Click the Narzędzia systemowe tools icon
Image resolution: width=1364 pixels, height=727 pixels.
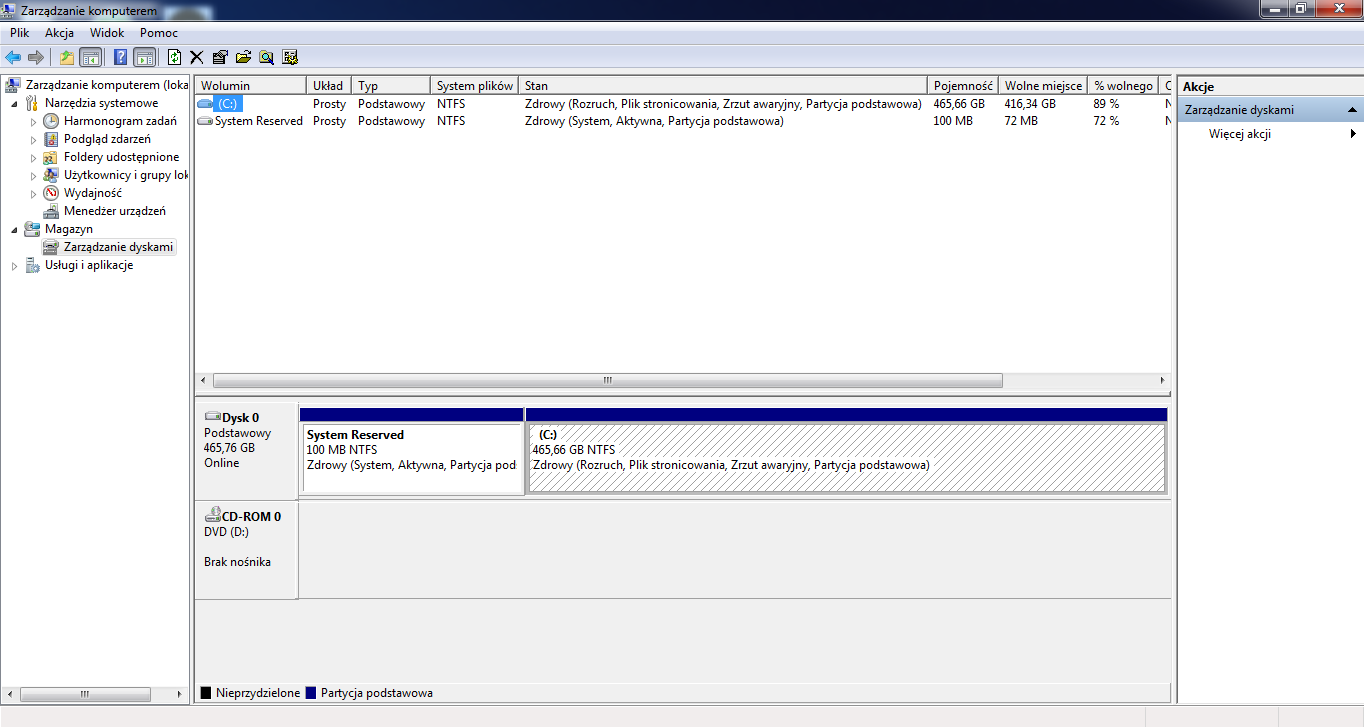pyautogui.click(x=32, y=103)
